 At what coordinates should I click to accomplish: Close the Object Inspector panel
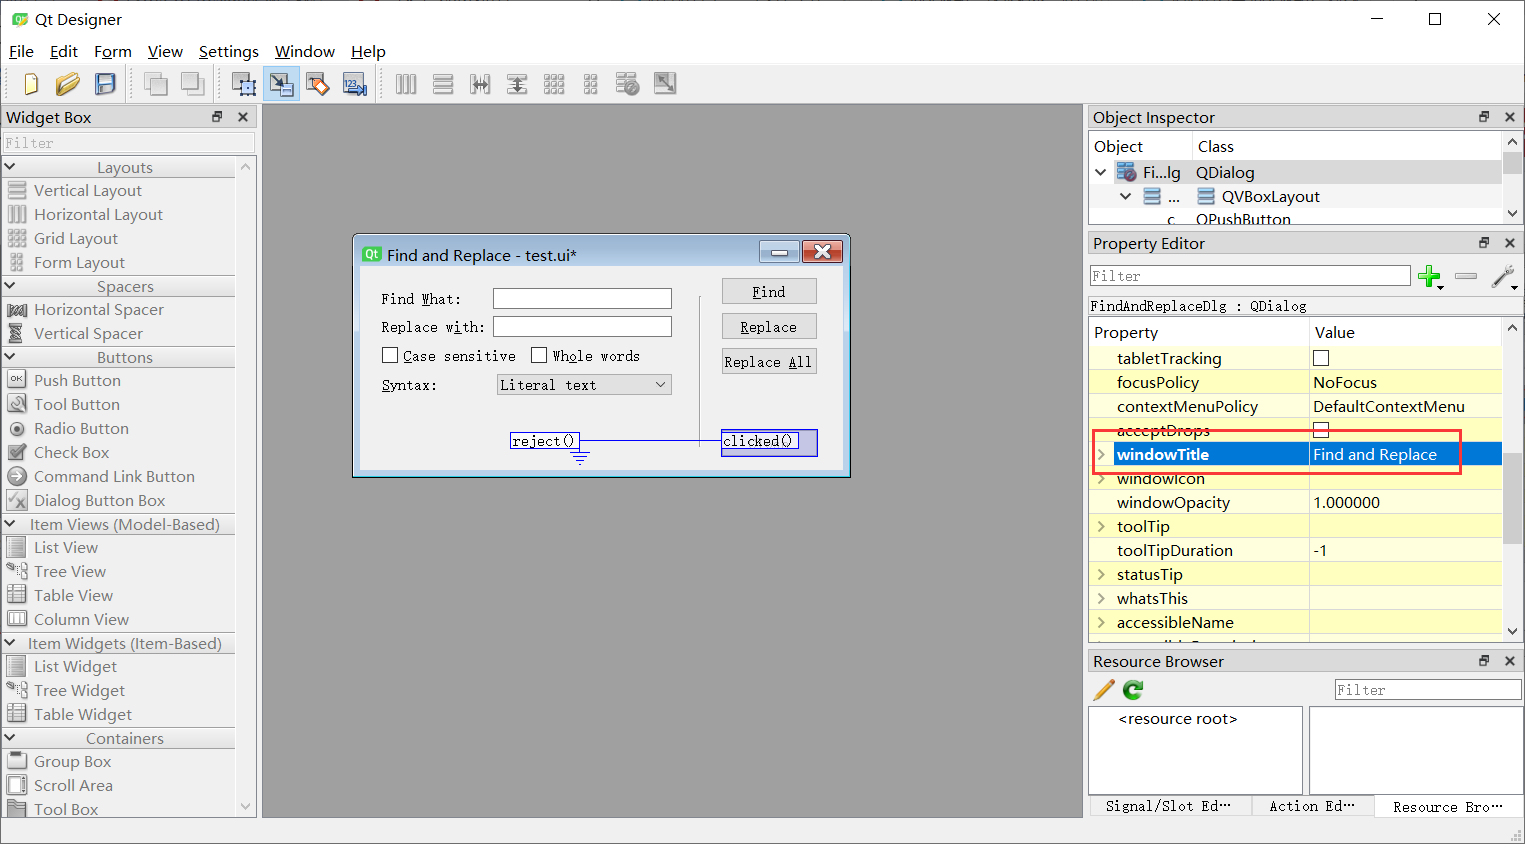coord(1510,117)
